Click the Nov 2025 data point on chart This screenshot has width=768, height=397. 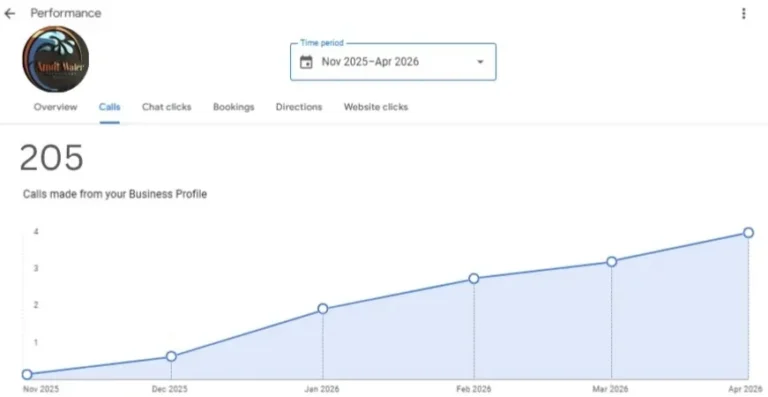[27, 374]
